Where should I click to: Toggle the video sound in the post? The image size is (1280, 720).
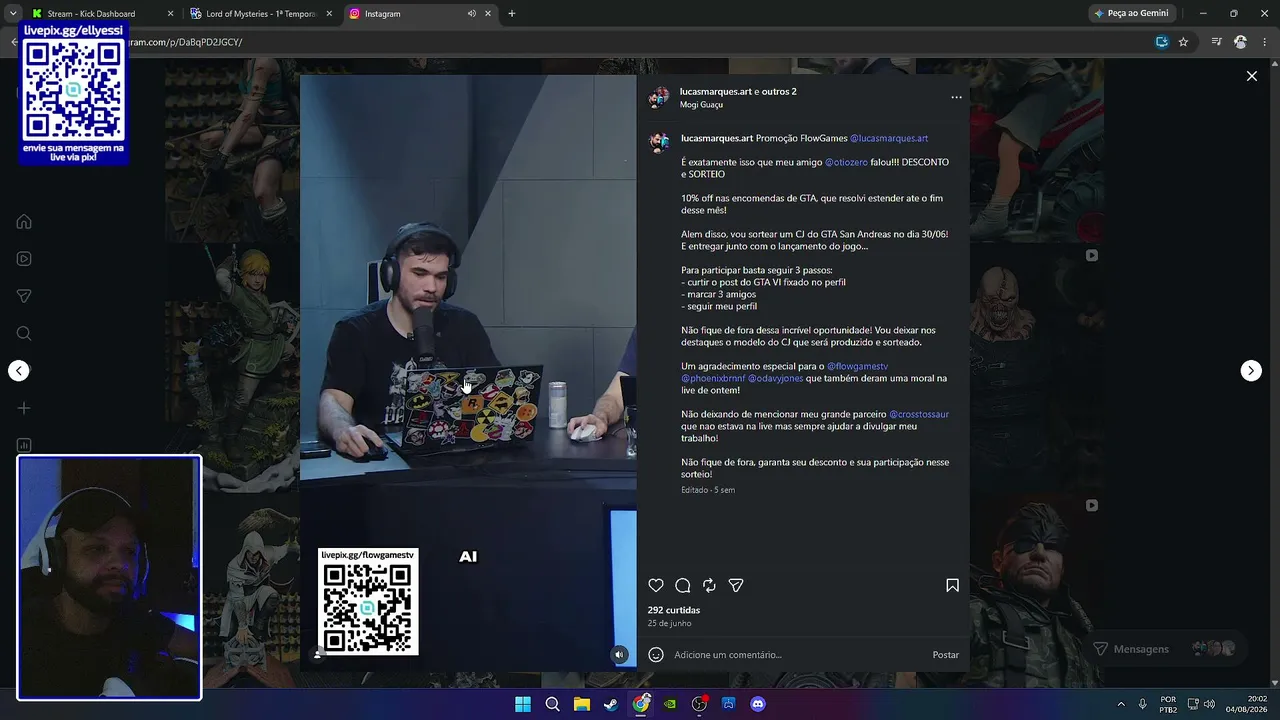tap(619, 655)
